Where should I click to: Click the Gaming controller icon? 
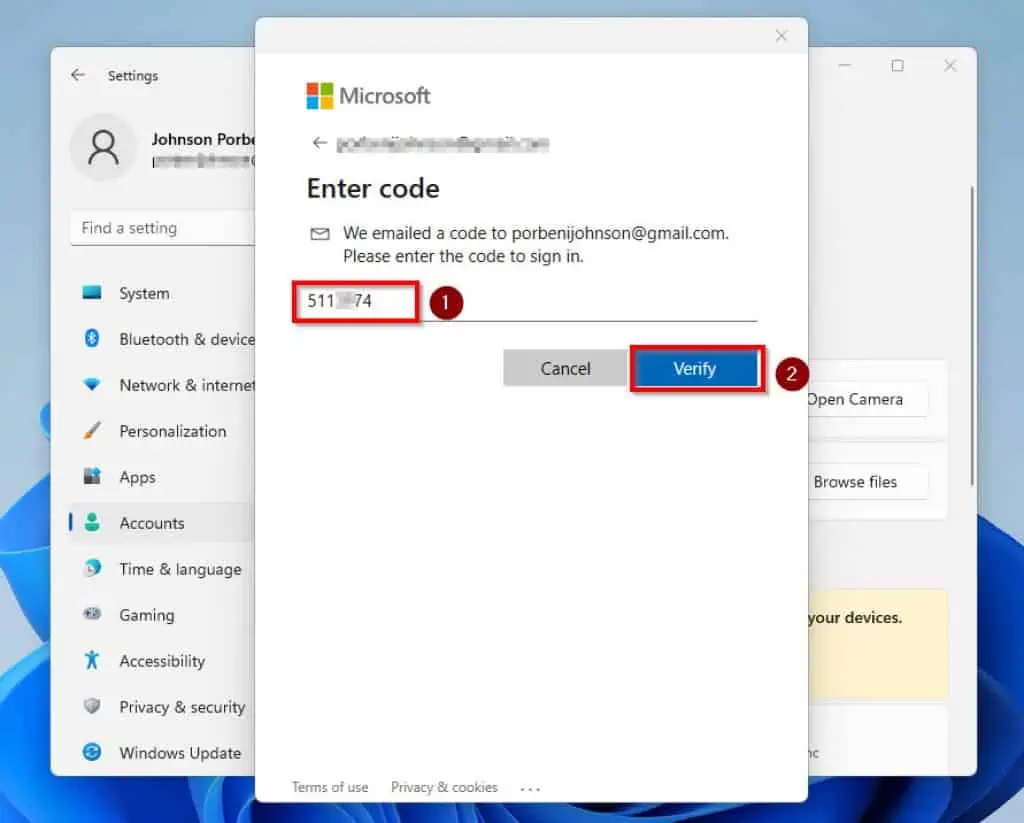(92, 615)
